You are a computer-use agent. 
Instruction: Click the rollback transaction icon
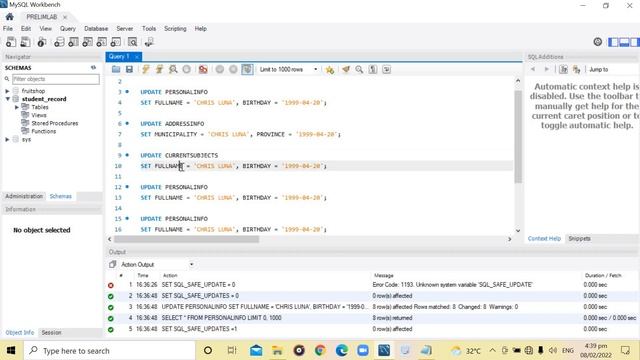(233, 69)
